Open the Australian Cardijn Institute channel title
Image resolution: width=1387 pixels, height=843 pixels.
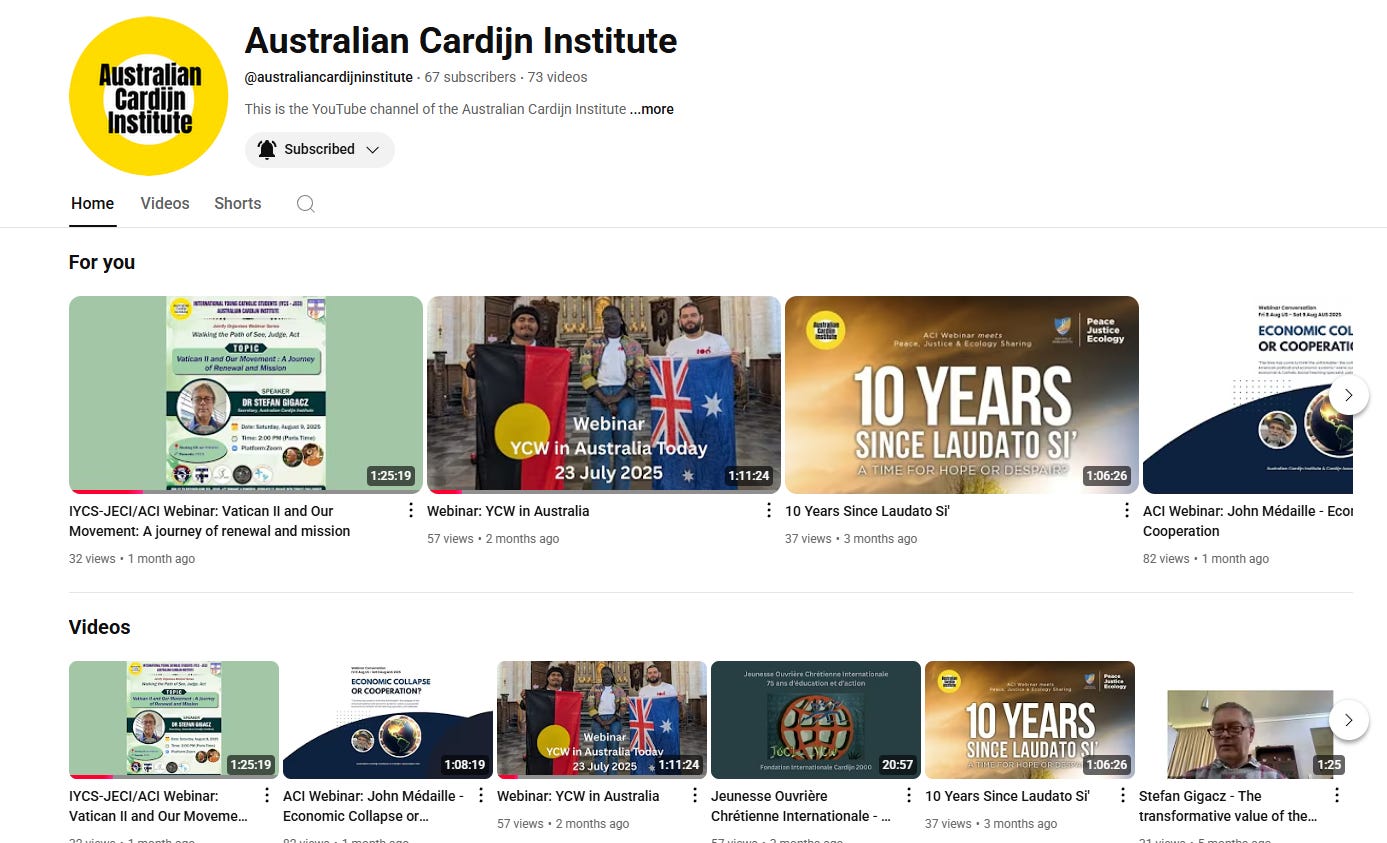[x=461, y=41]
